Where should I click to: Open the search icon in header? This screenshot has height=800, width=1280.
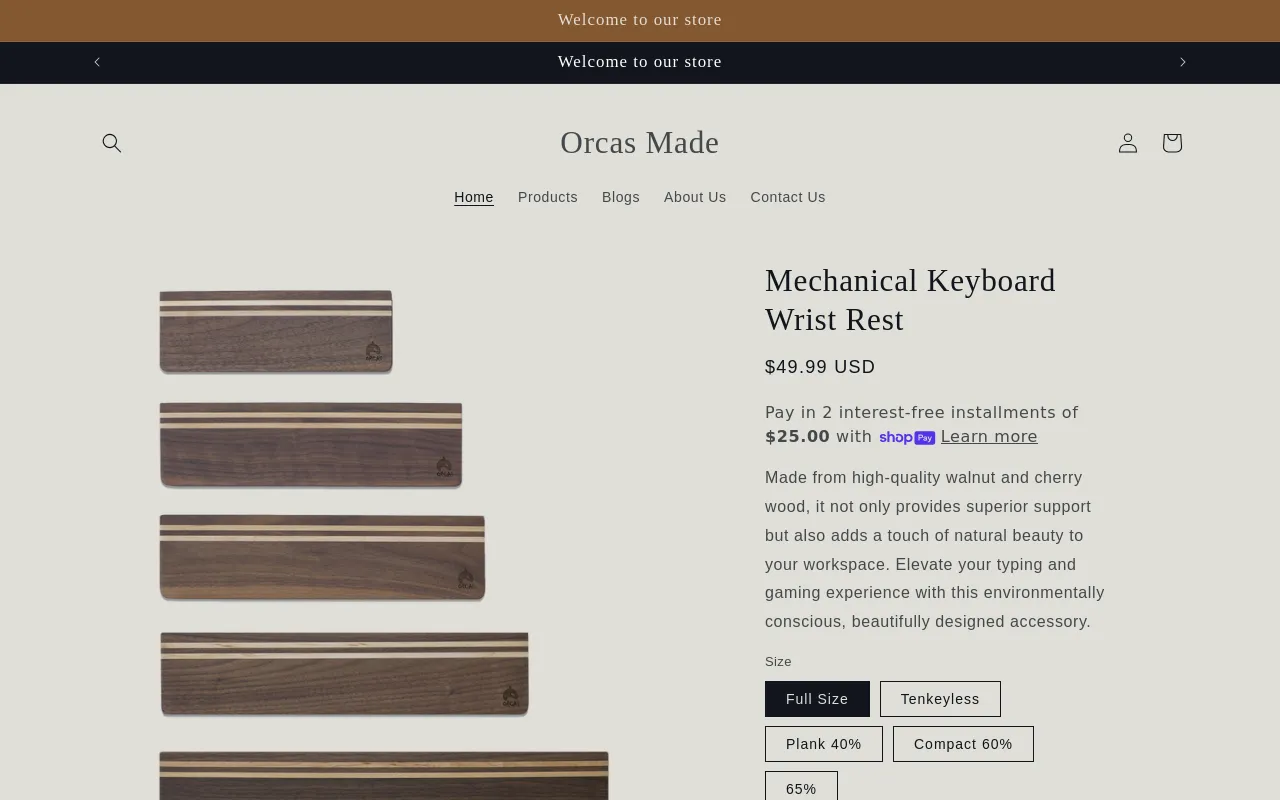(112, 143)
